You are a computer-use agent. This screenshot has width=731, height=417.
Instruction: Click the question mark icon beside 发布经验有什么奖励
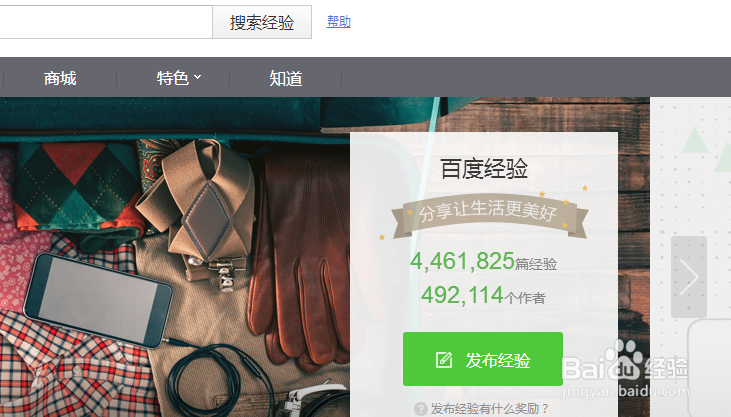click(x=421, y=409)
